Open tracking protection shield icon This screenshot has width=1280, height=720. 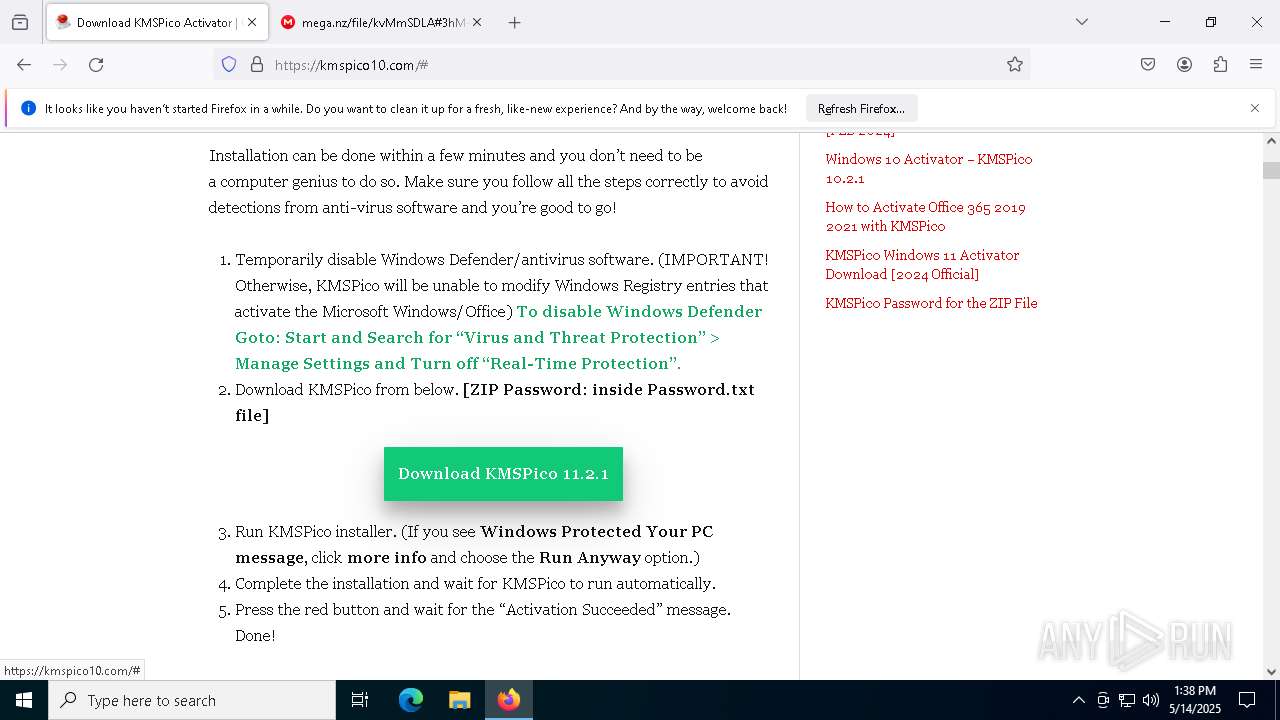pos(229,64)
